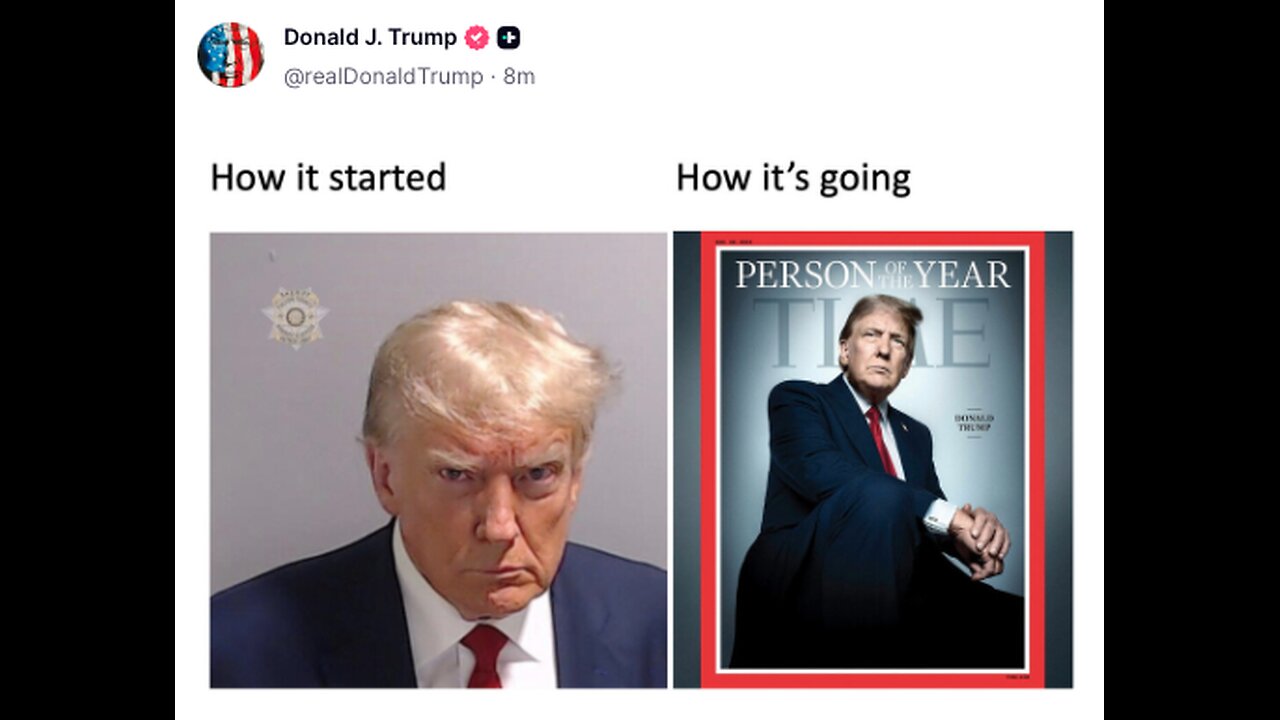
Task: Select the How it started caption
Action: [328, 177]
